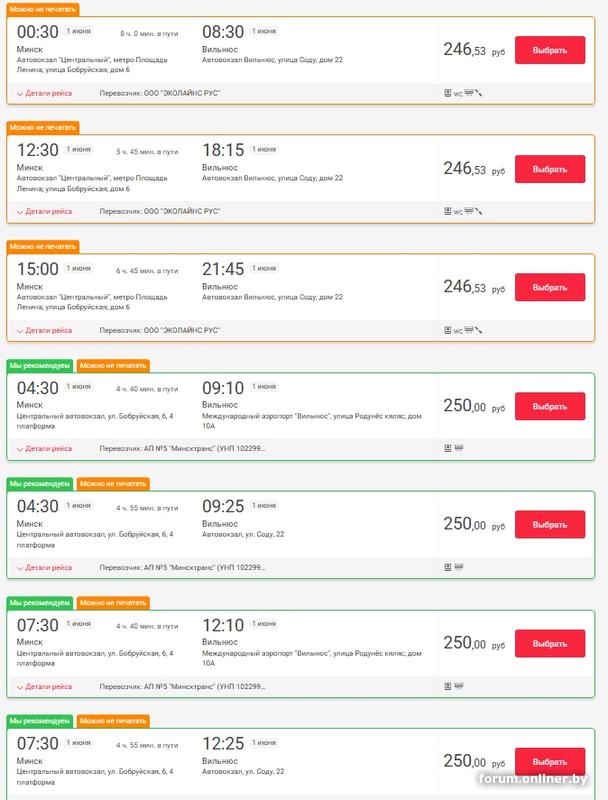Viewport: 608px width, 800px height.
Task: Click air conditioner icon on the 15:00 trip
Action: tap(469, 330)
